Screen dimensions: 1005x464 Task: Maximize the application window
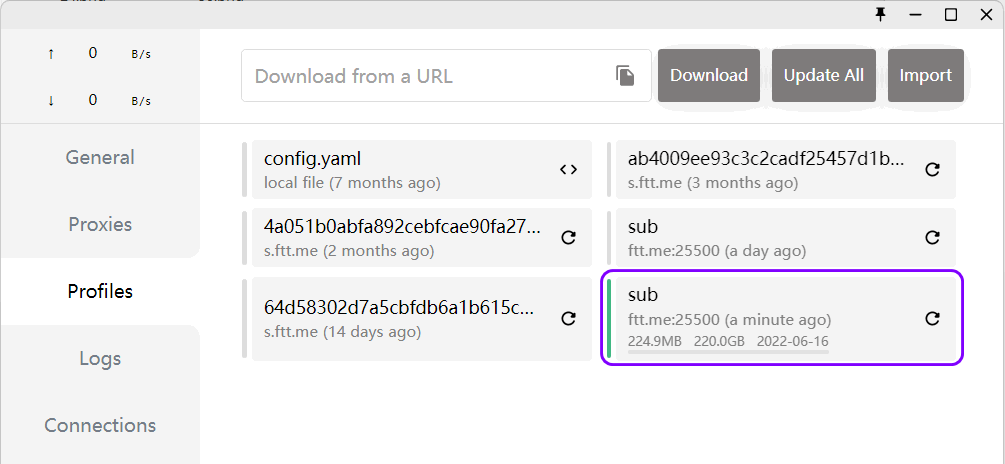point(951,14)
